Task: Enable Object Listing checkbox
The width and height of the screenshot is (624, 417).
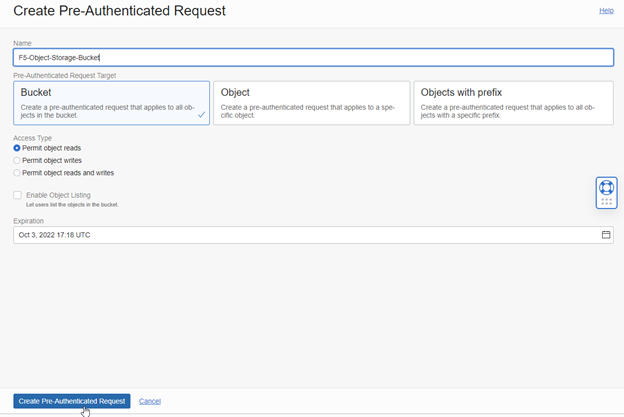Action: 17,195
